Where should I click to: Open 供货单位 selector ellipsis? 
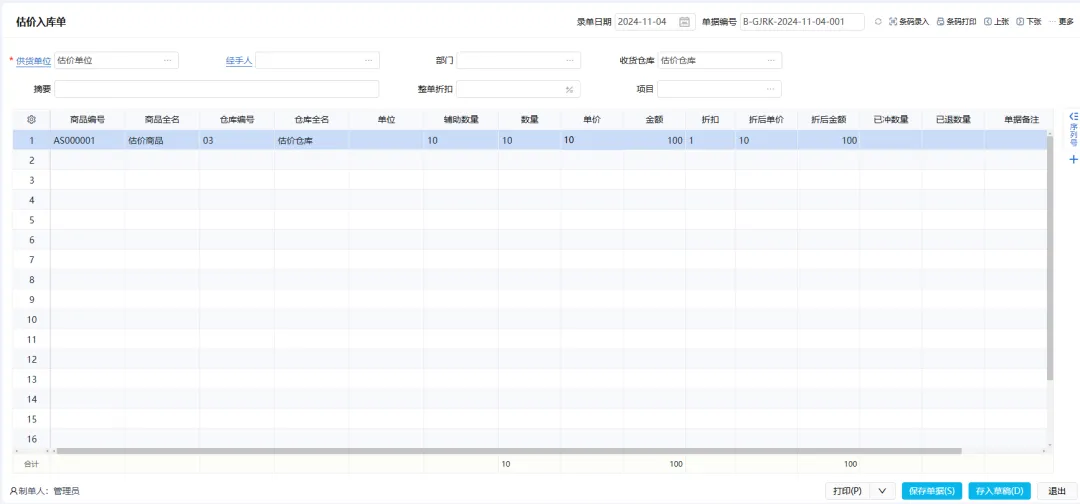pyautogui.click(x=168, y=61)
